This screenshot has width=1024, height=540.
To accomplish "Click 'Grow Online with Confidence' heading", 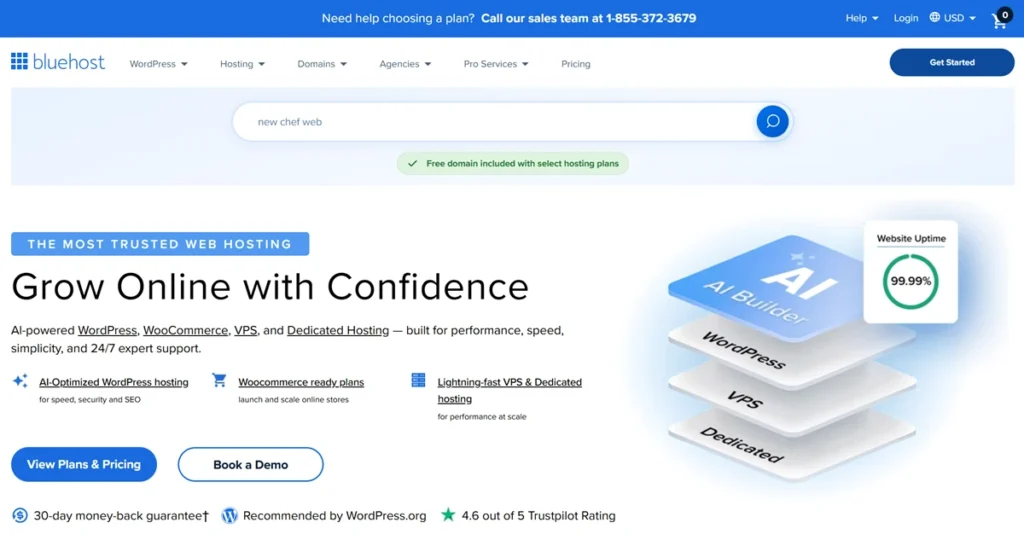I will point(270,287).
